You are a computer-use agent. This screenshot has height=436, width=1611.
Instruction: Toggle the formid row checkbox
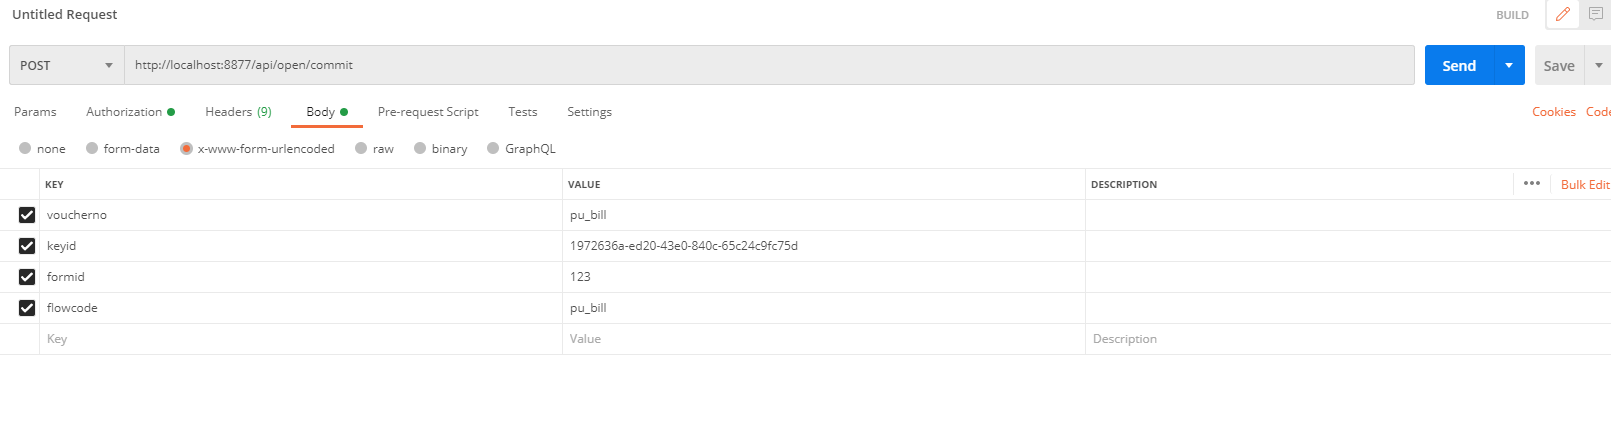tap(27, 277)
